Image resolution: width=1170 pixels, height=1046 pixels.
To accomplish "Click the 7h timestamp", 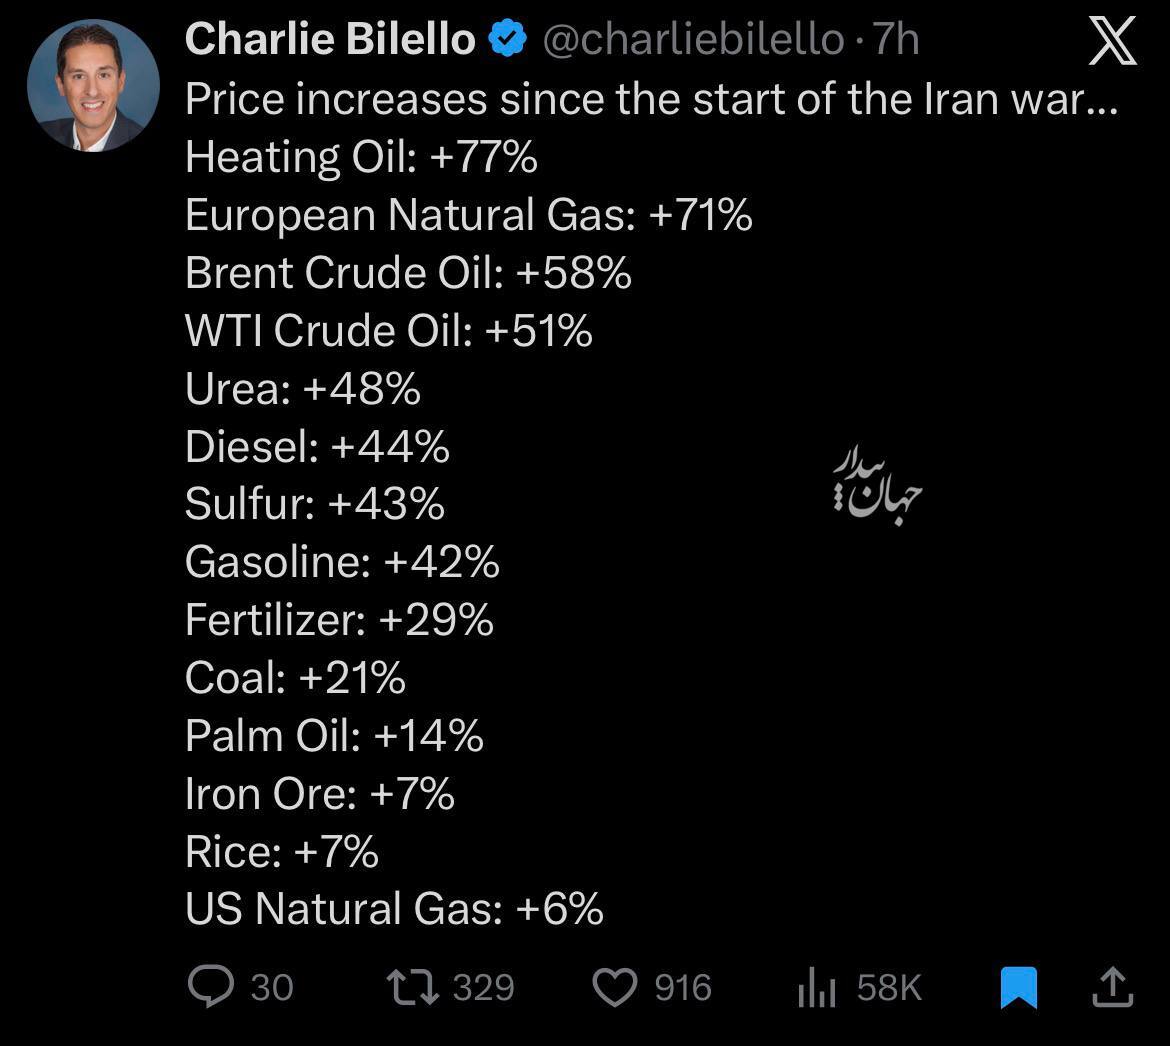I will (x=896, y=40).
